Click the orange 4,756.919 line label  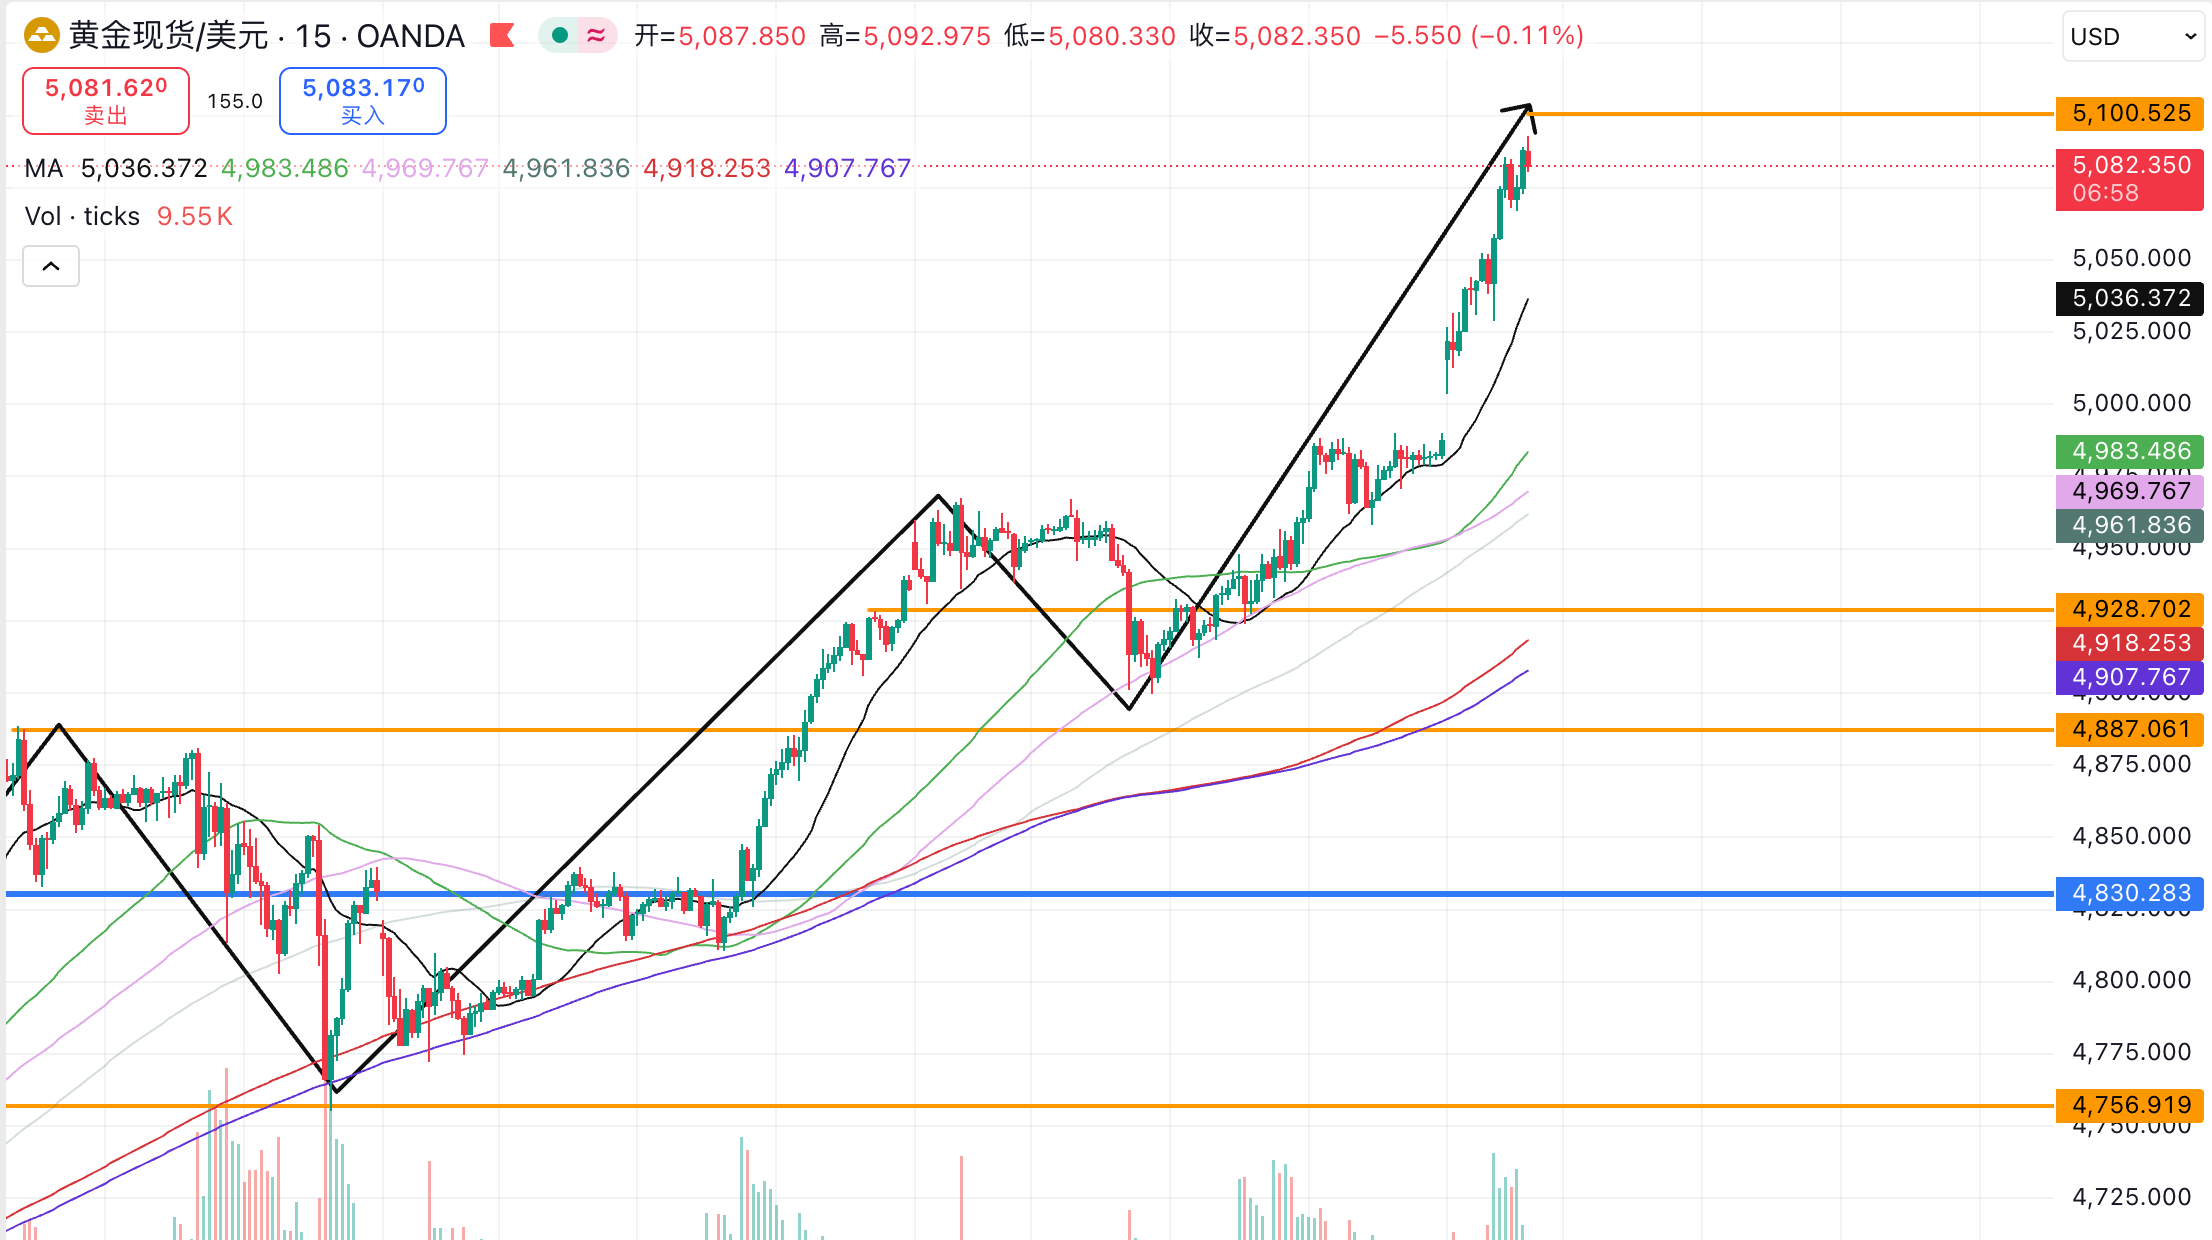pos(2129,1105)
